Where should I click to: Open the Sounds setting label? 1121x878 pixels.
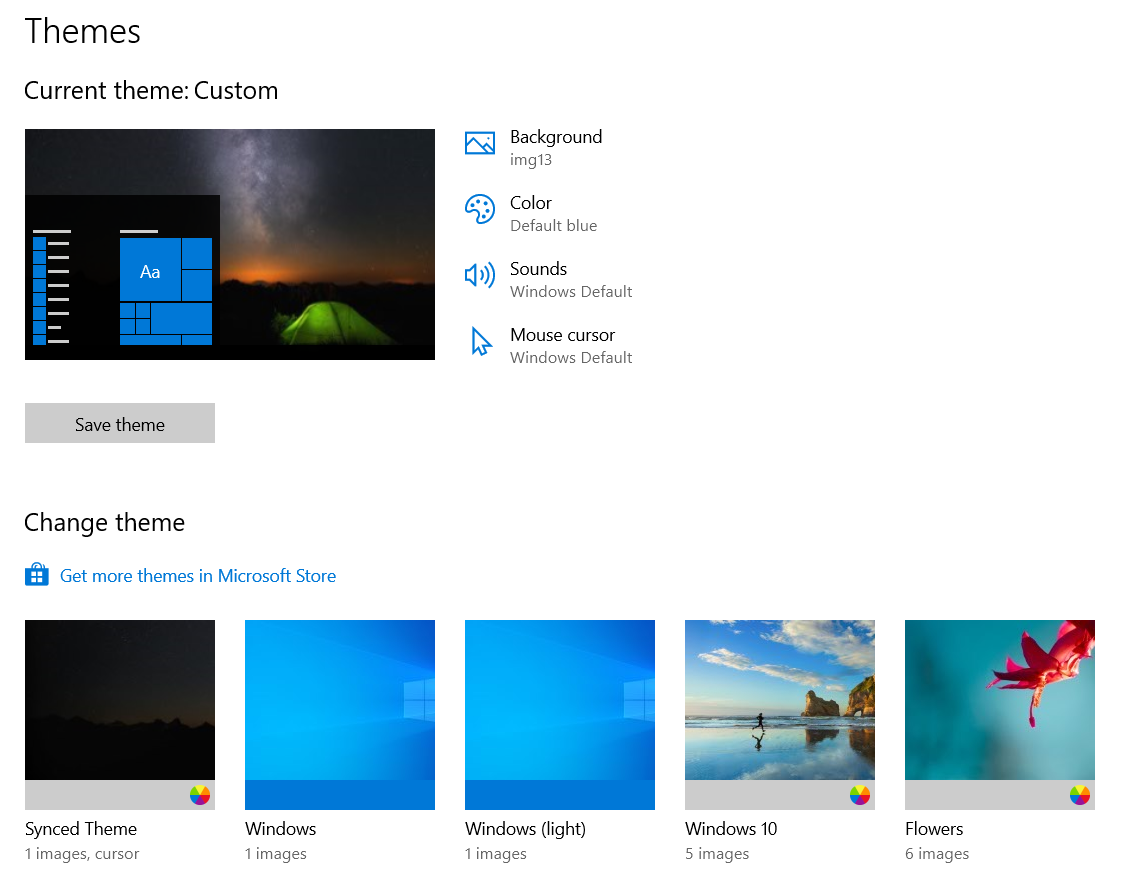pyautogui.click(x=538, y=269)
